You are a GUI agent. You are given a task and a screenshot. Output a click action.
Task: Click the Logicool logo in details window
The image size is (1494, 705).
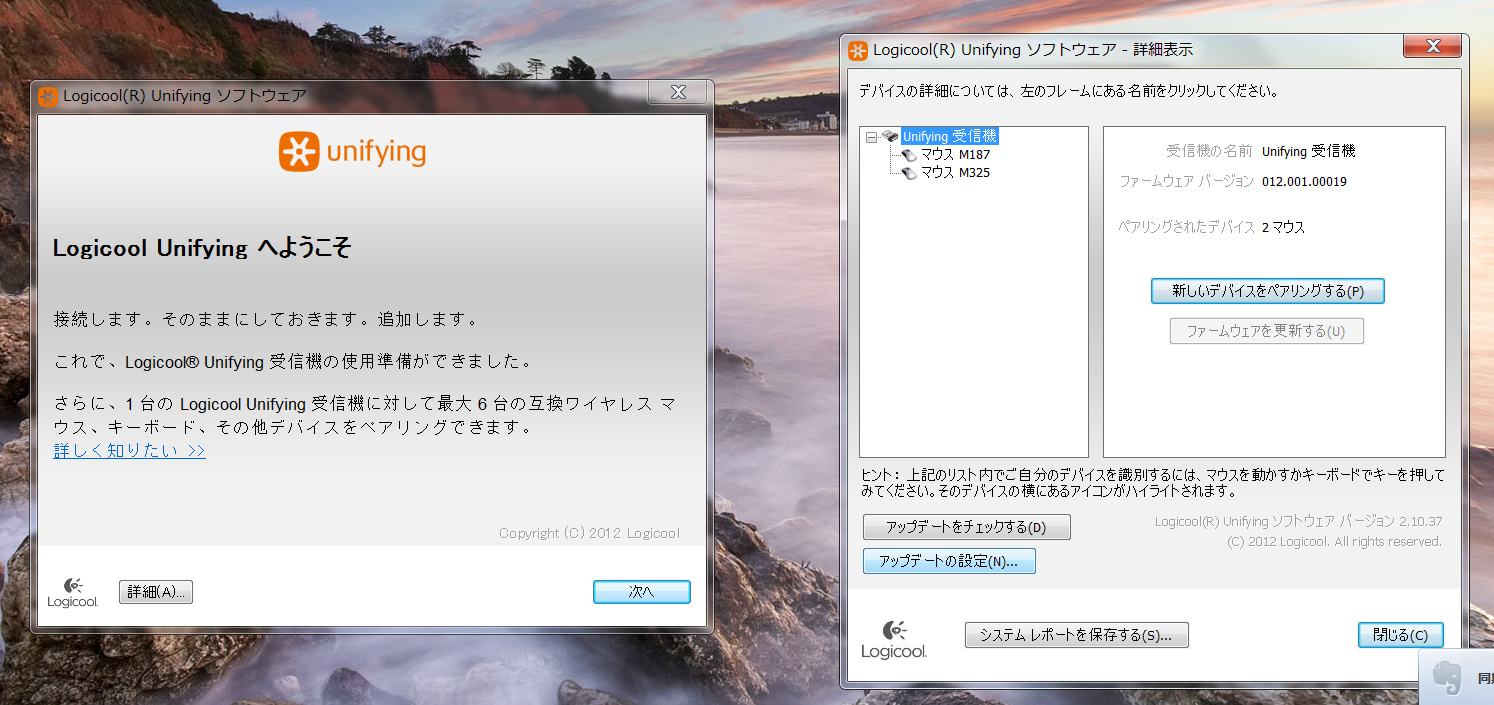[894, 638]
